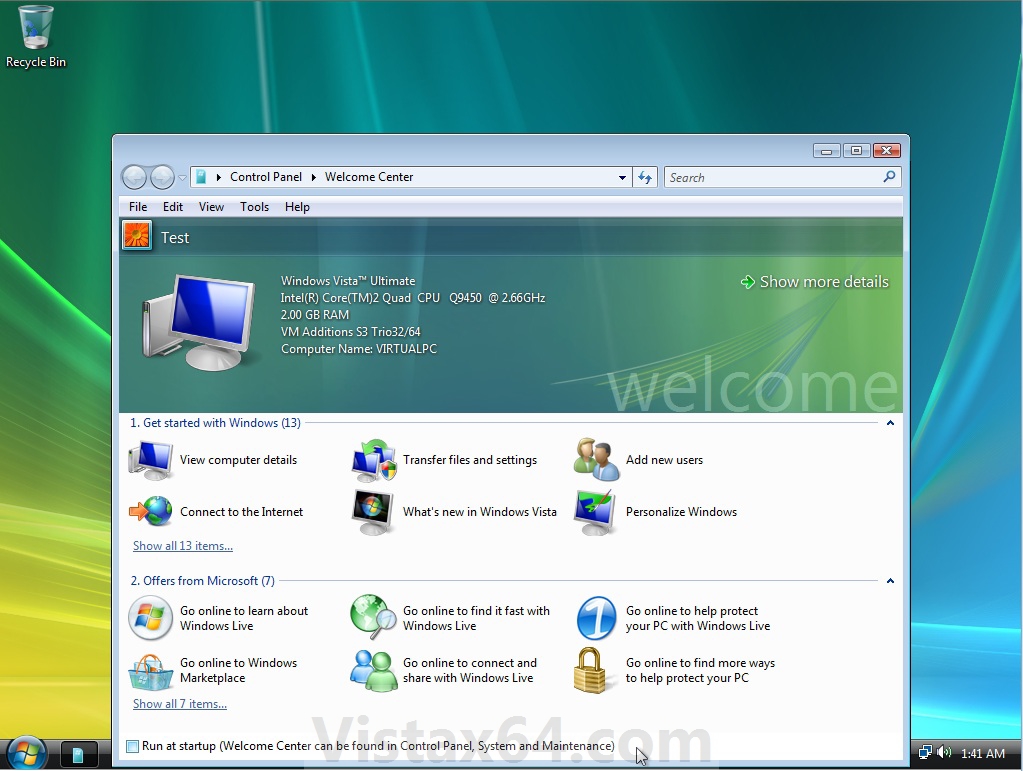The width and height of the screenshot is (1023, 771).
Task: Click the 1. Get started with Windows (13) heading
Action: 215,423
